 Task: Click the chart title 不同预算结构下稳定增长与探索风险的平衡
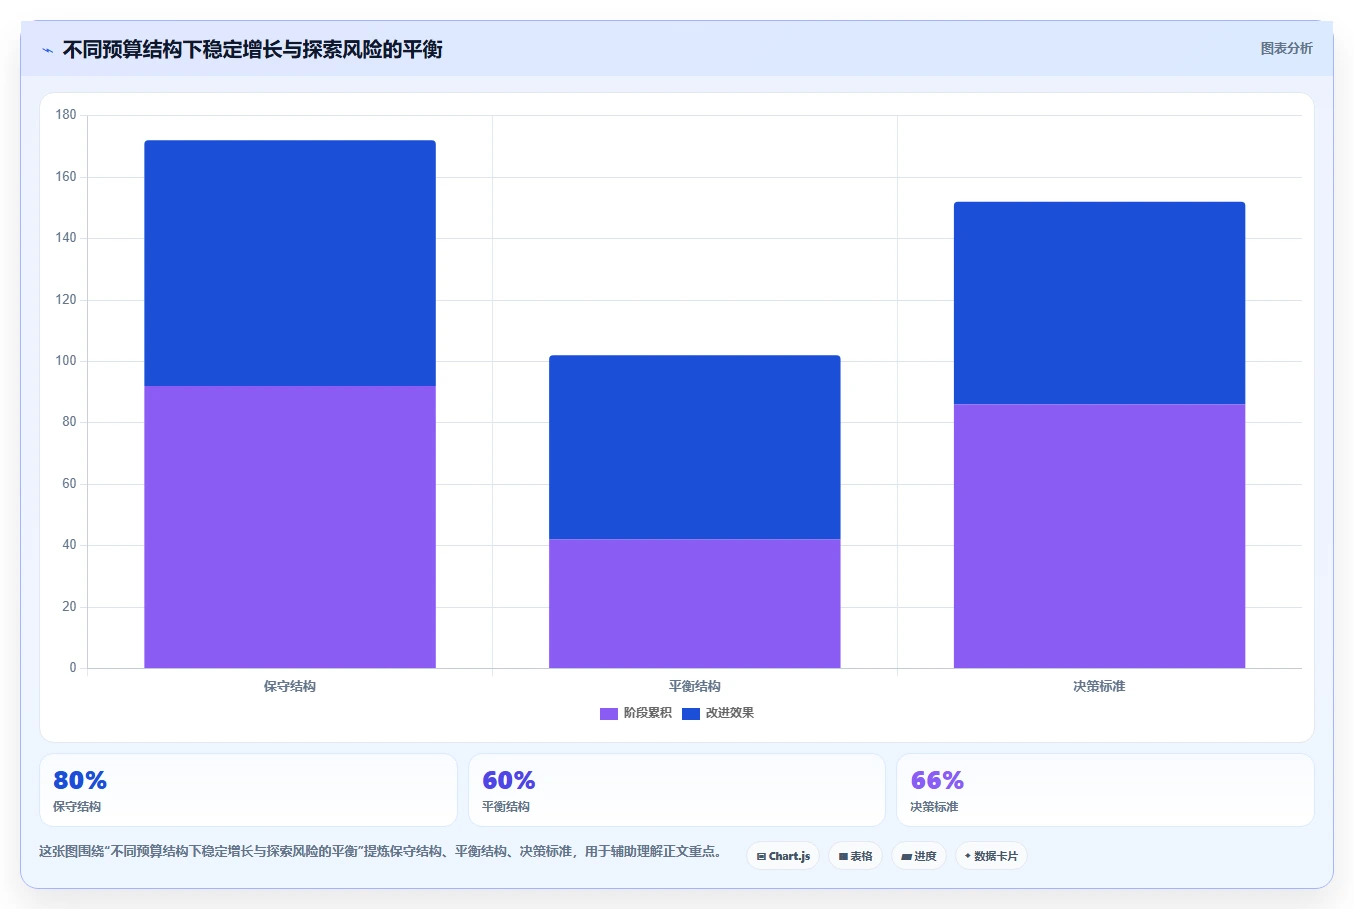pyautogui.click(x=253, y=49)
